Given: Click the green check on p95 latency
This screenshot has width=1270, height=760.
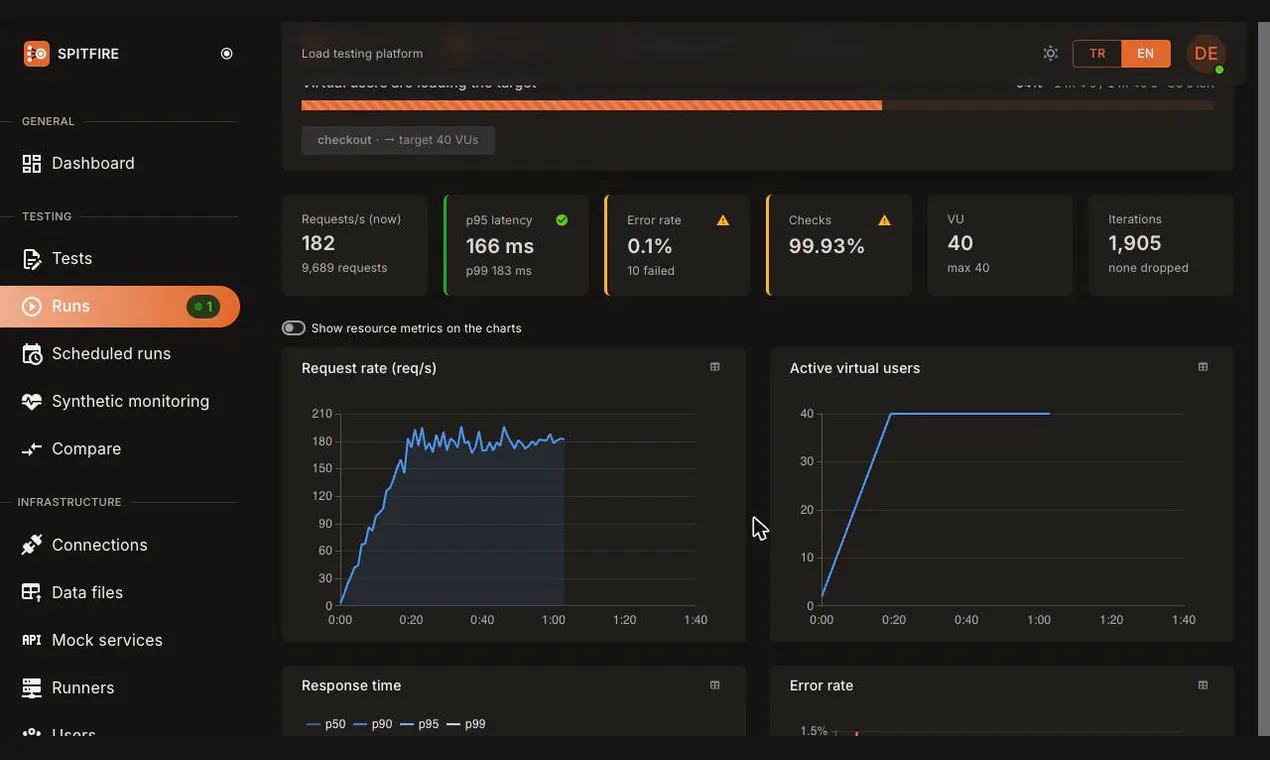Looking at the screenshot, I should click(x=562, y=220).
